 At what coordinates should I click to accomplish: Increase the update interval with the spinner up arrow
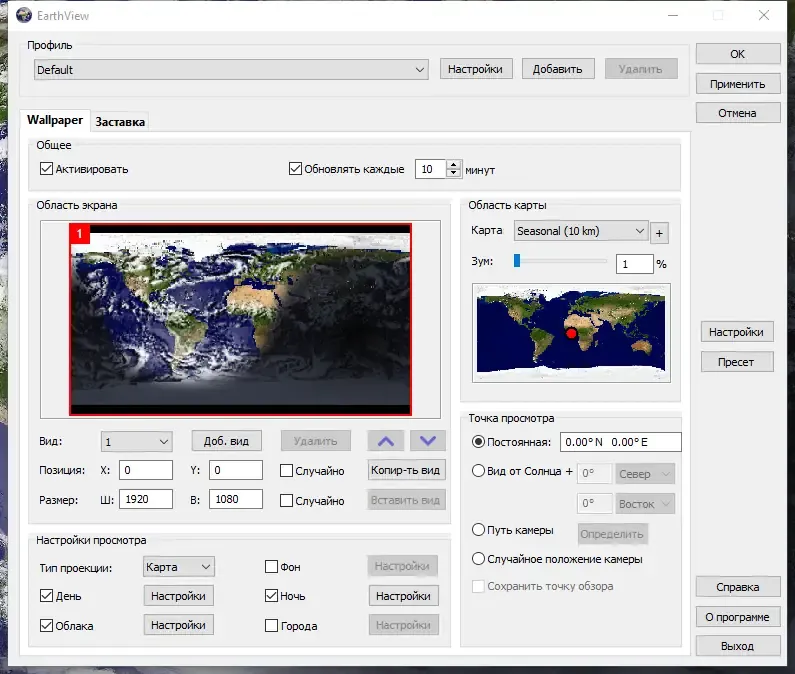point(454,165)
